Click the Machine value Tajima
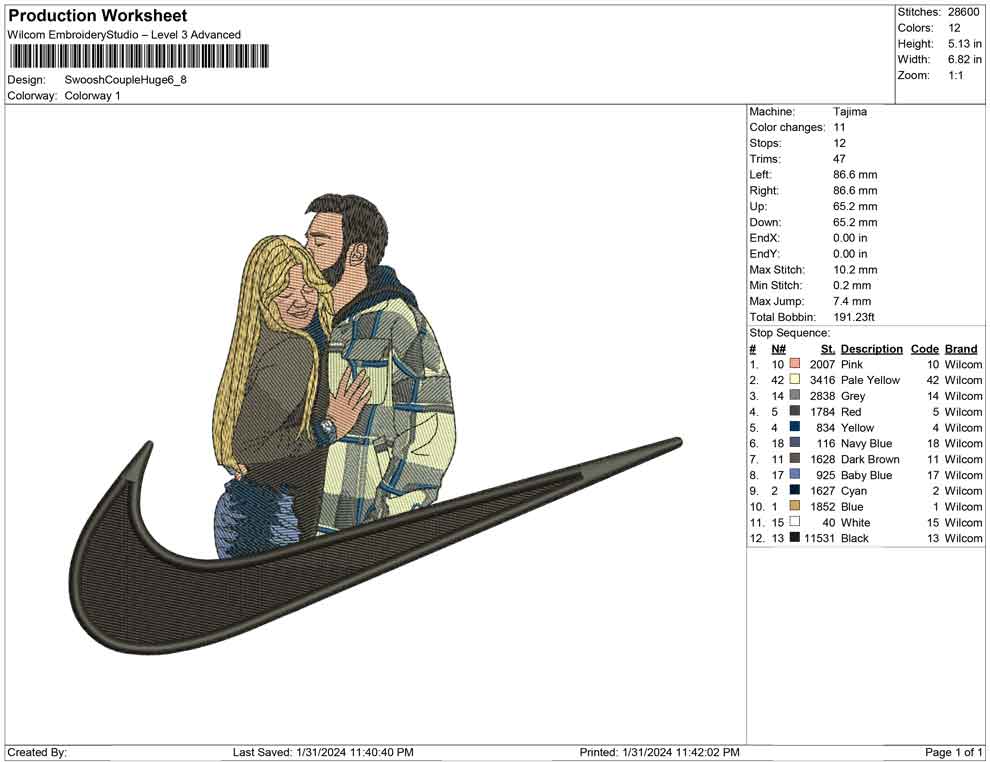Image resolution: width=990 pixels, height=762 pixels. tap(850, 112)
